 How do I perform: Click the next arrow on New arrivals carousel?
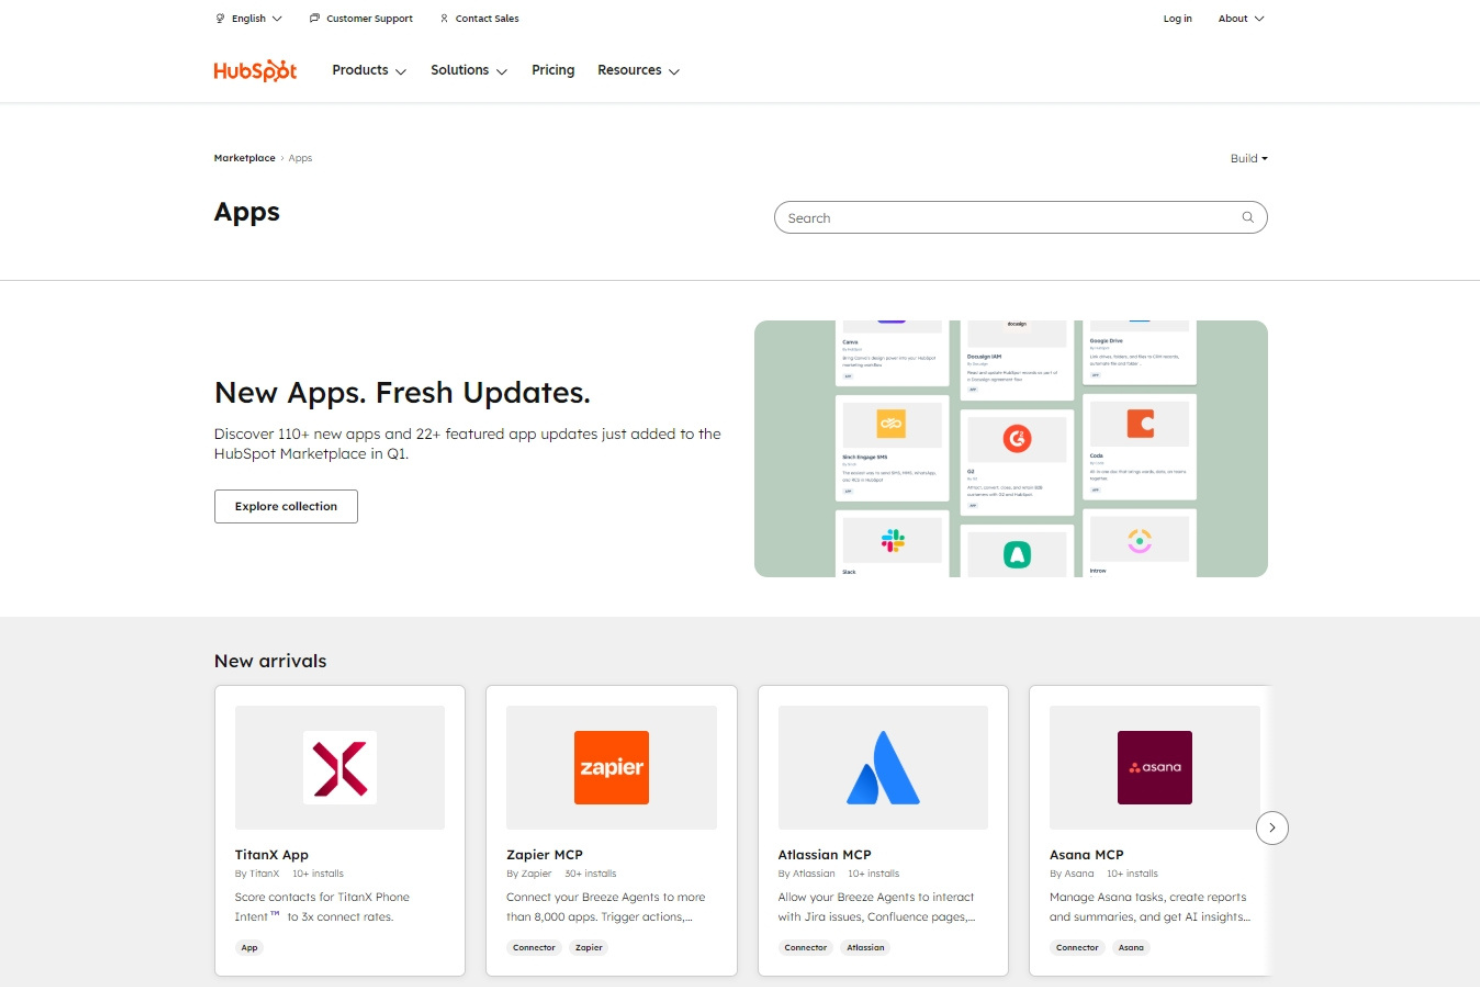point(1272,827)
